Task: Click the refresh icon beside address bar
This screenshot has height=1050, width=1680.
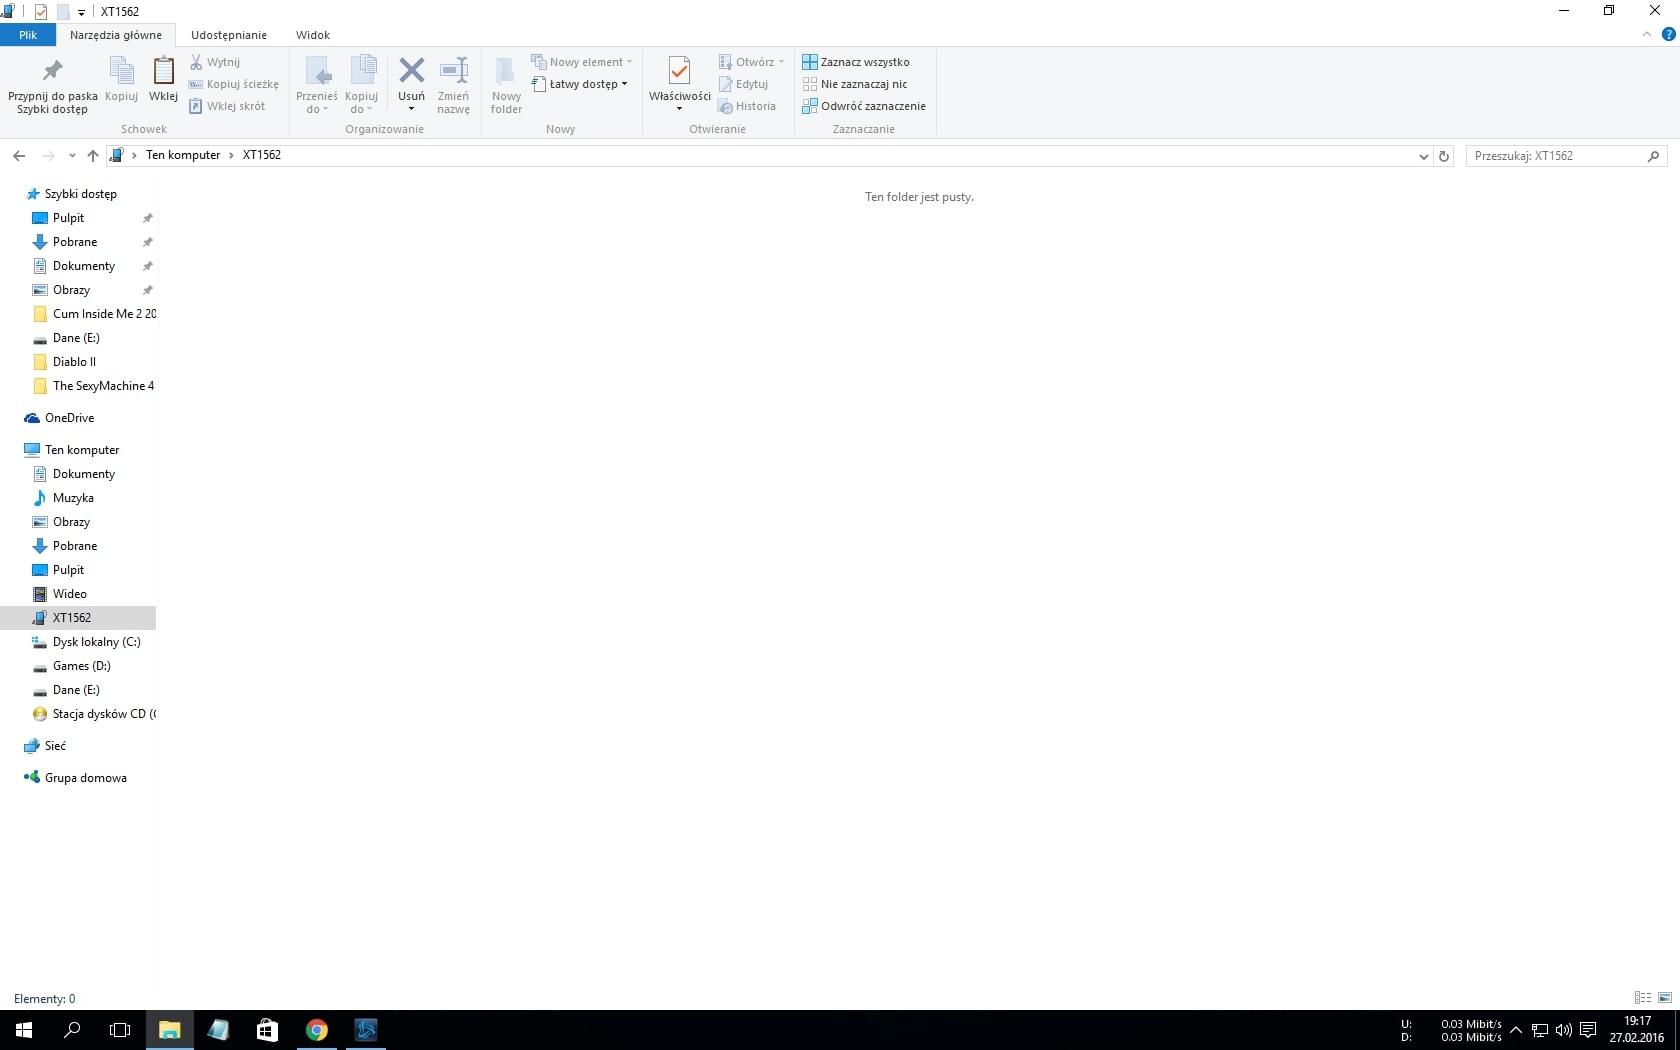Action: coord(1443,156)
